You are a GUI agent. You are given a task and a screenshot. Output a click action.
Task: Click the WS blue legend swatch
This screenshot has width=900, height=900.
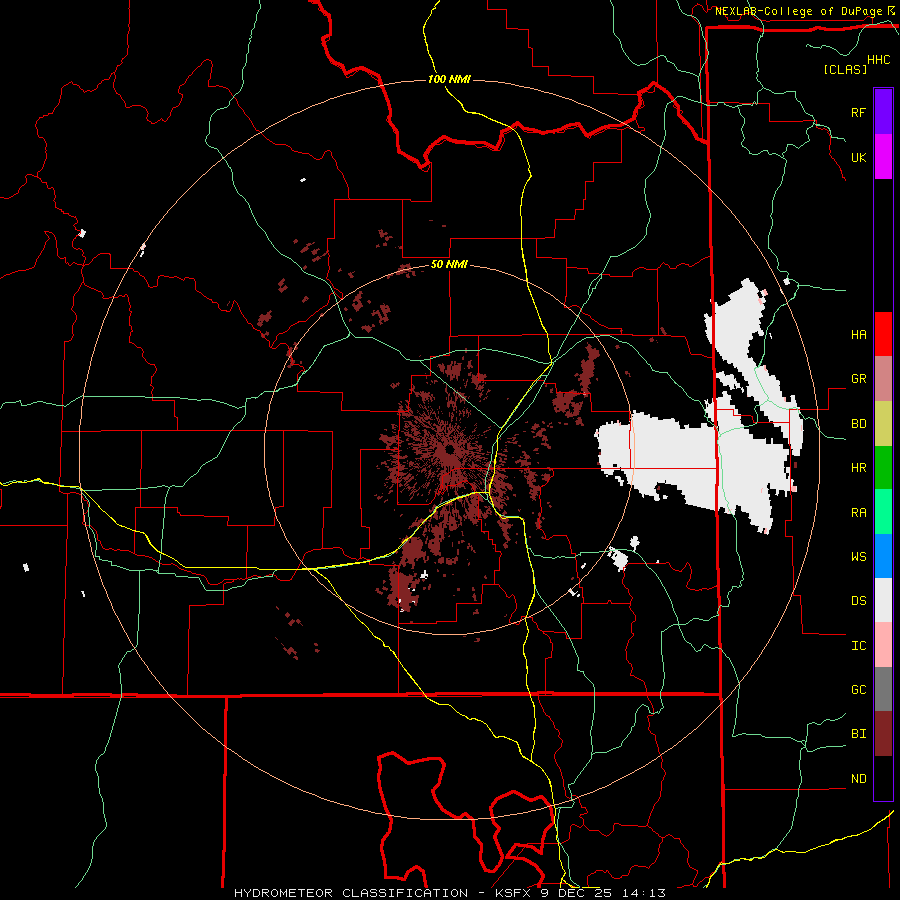(883, 556)
